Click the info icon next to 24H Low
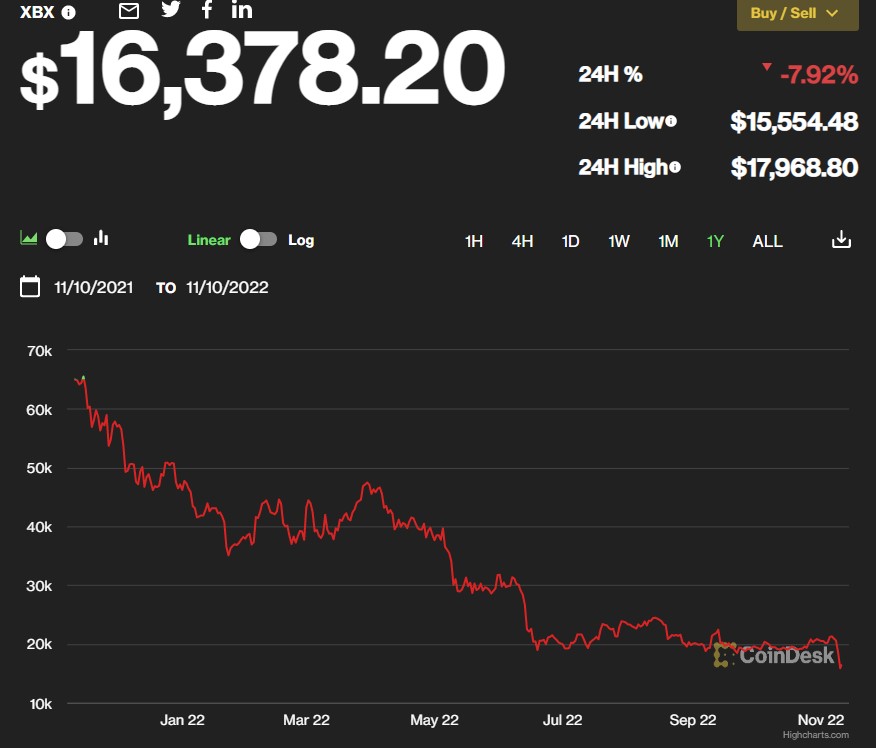 tap(671, 122)
